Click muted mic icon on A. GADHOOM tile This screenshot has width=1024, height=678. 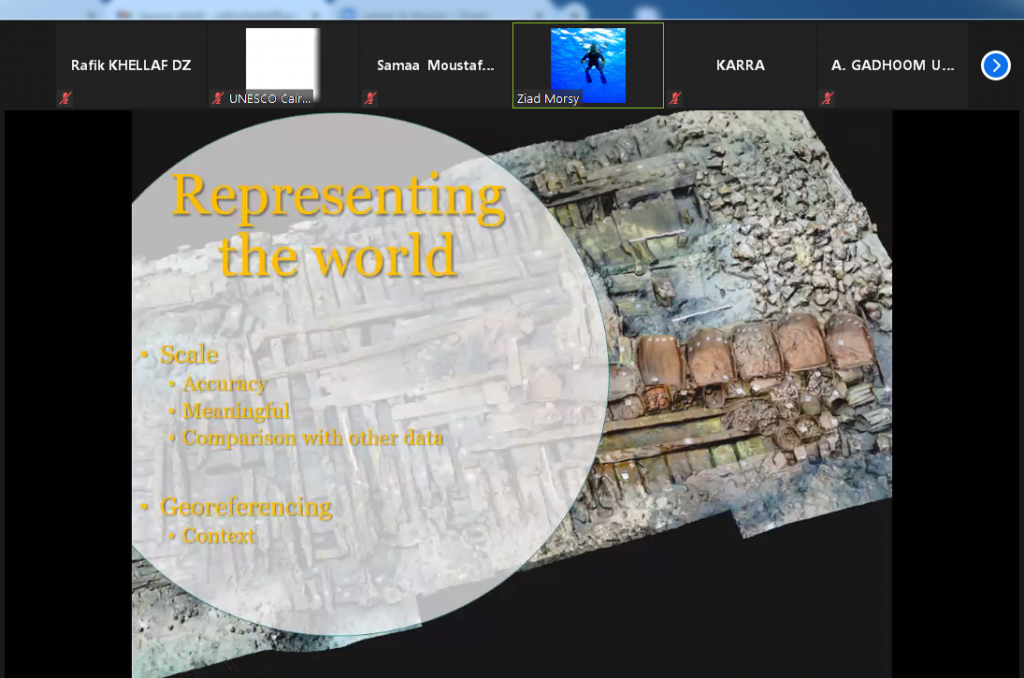(827, 98)
